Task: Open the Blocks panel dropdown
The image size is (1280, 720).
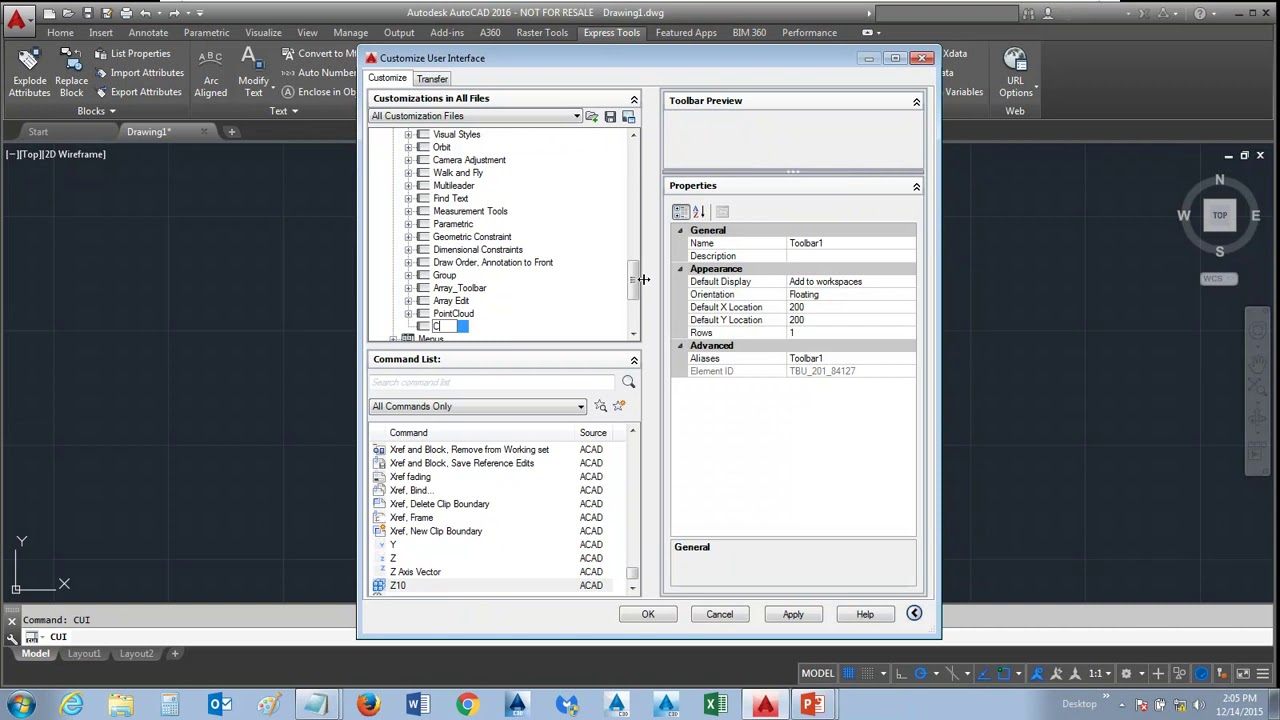Action: pos(96,111)
